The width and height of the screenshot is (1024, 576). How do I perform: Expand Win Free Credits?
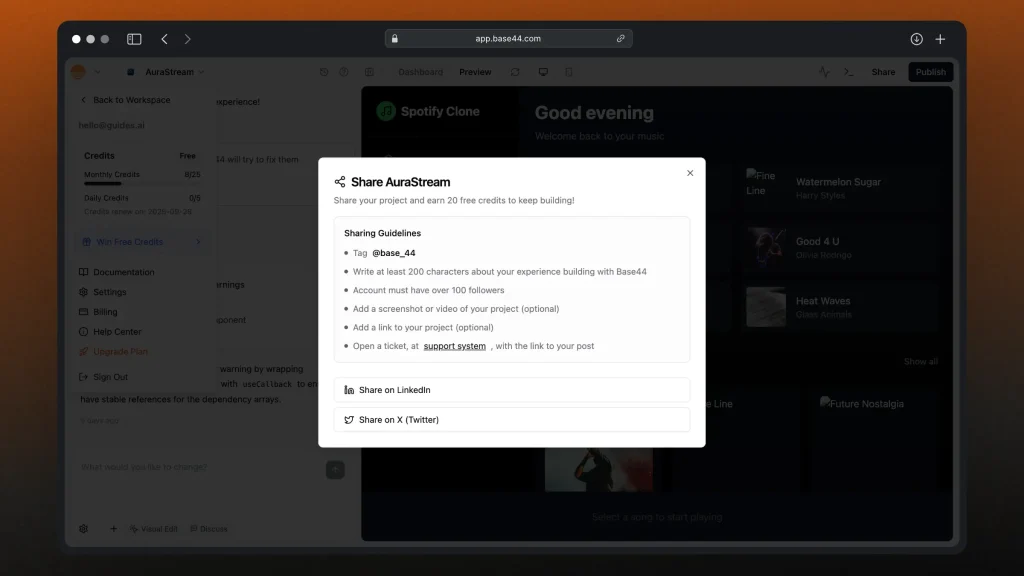[x=141, y=242]
